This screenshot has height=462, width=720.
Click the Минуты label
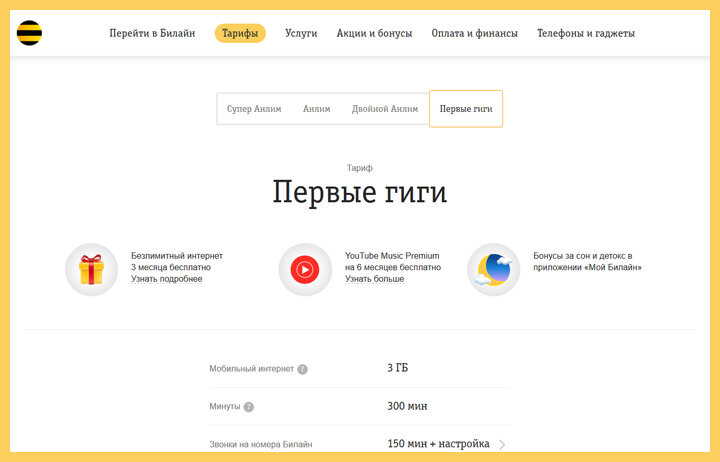[x=225, y=406]
